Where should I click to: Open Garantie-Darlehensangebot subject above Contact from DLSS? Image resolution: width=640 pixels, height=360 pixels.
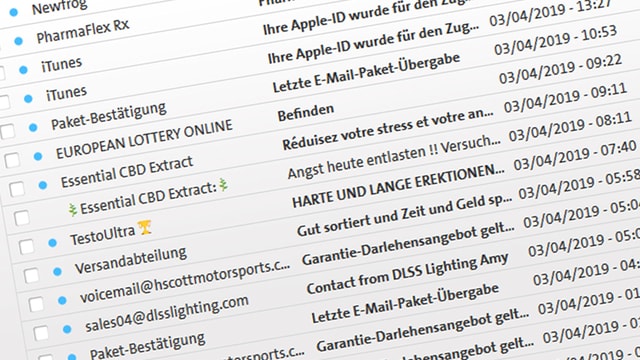coord(408,243)
